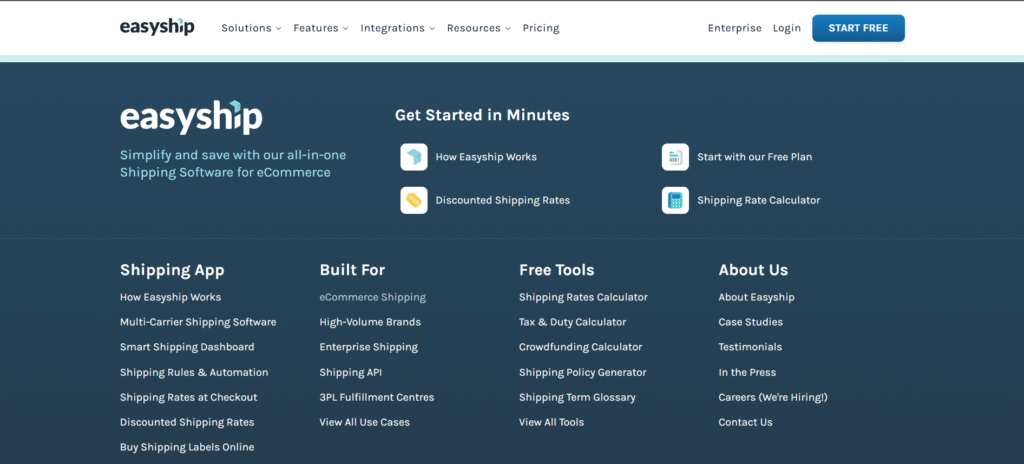Open Shipping Policy Generator link
This screenshot has width=1024, height=464.
583,373
